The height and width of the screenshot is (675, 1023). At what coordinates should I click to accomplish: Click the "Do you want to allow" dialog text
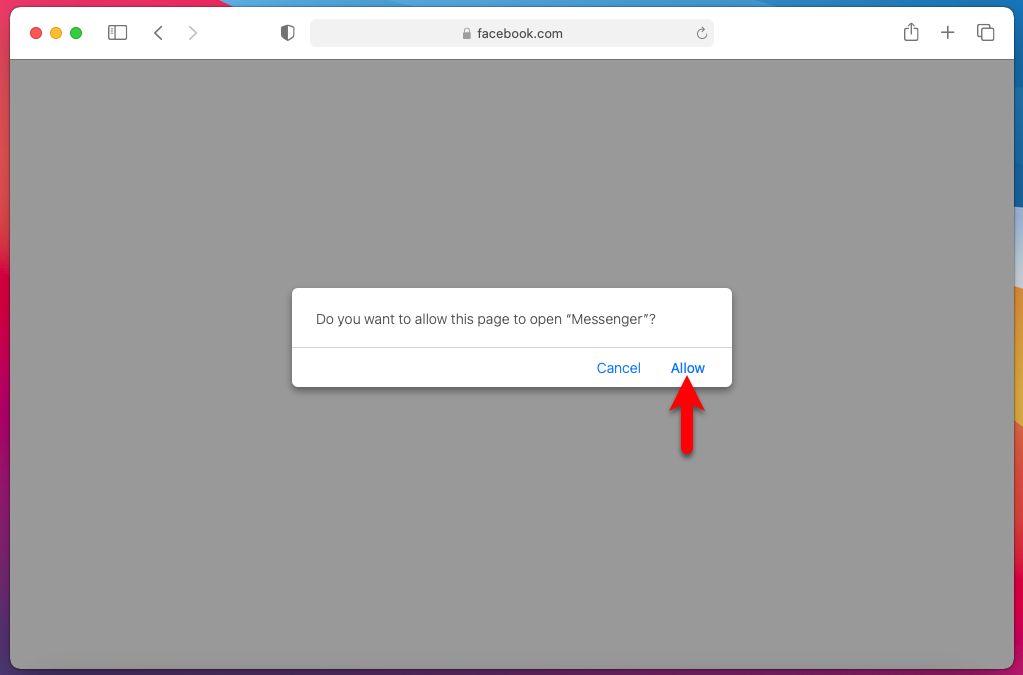point(485,319)
